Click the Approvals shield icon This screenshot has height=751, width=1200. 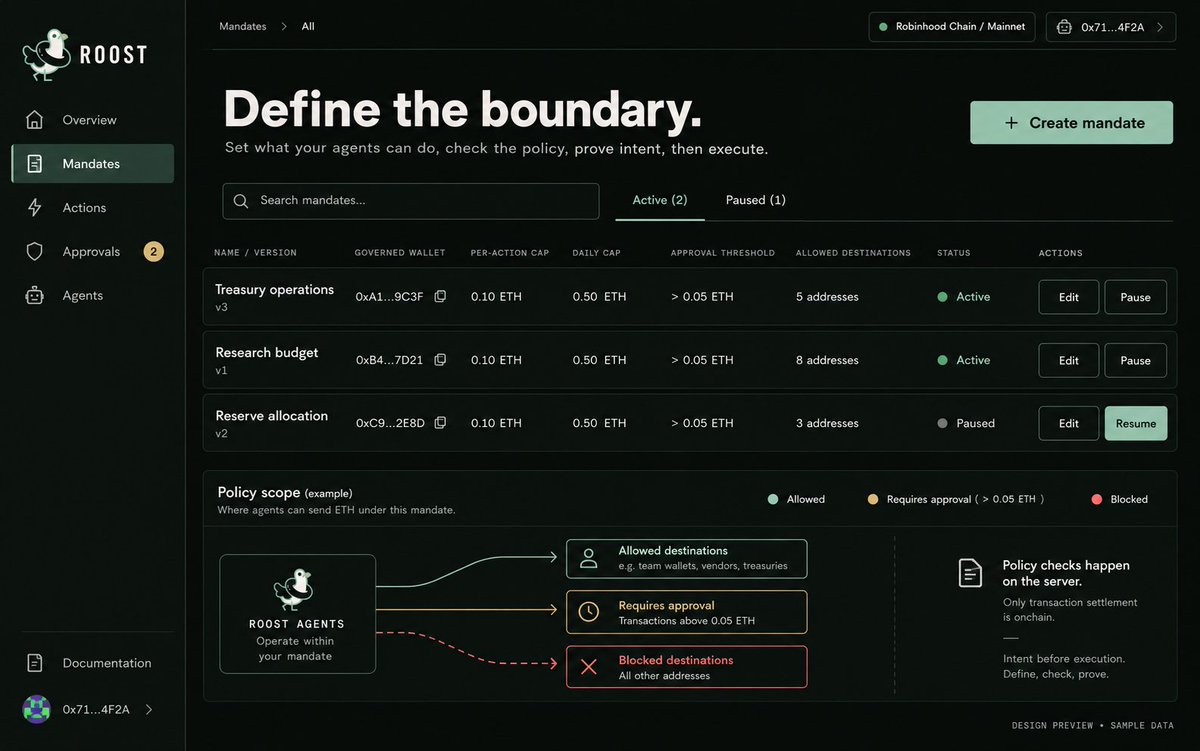click(x=35, y=252)
